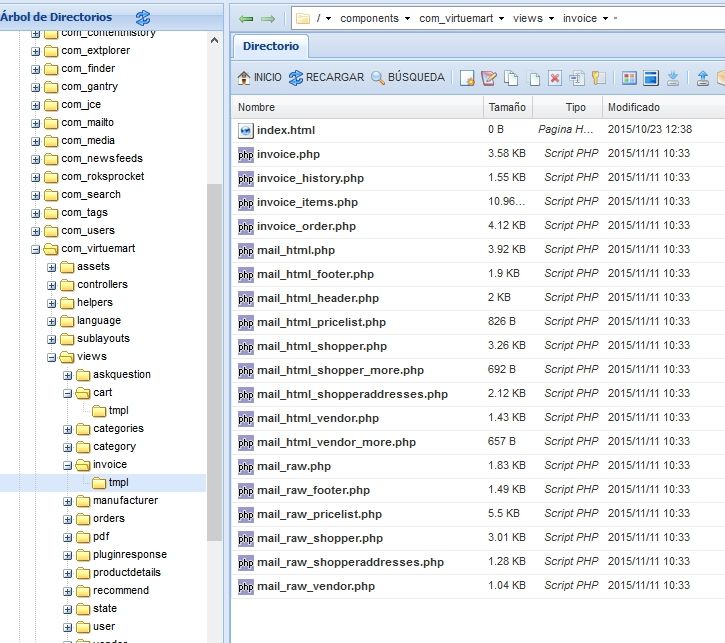The image size is (725, 643).
Task: Click the key permissions toolbar icon
Action: tap(599, 78)
